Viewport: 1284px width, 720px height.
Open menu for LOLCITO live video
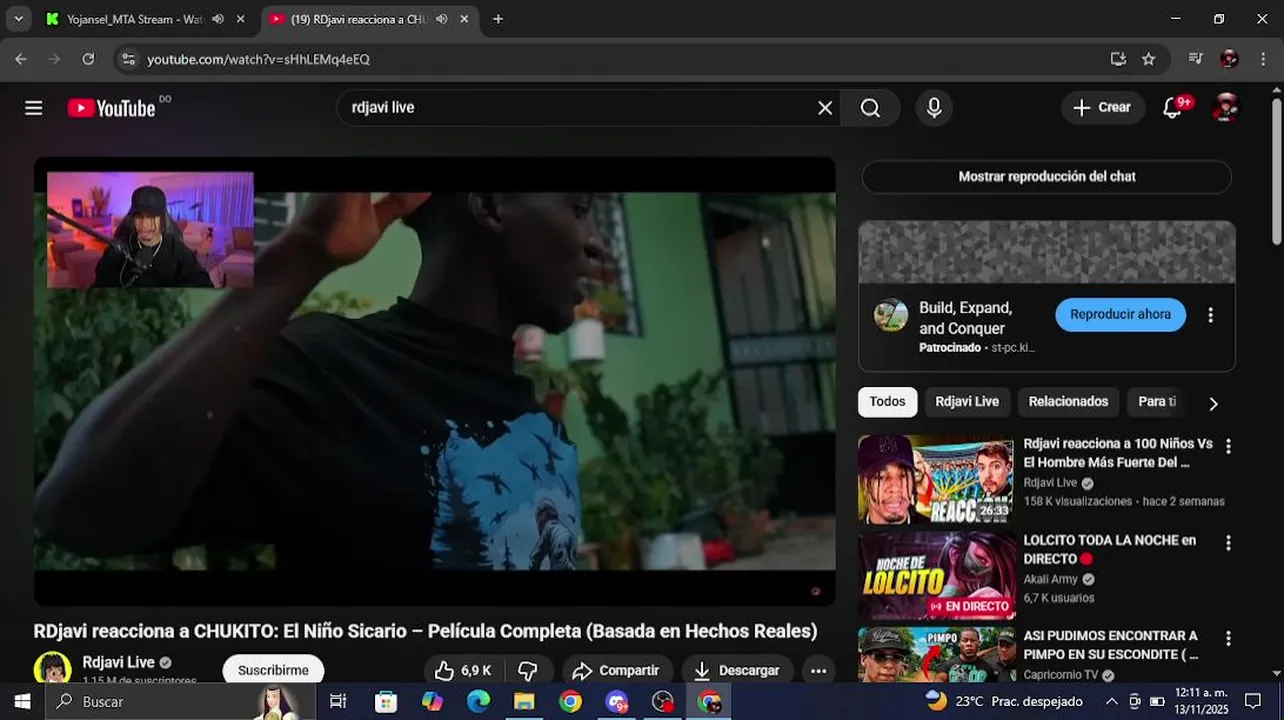1228,543
